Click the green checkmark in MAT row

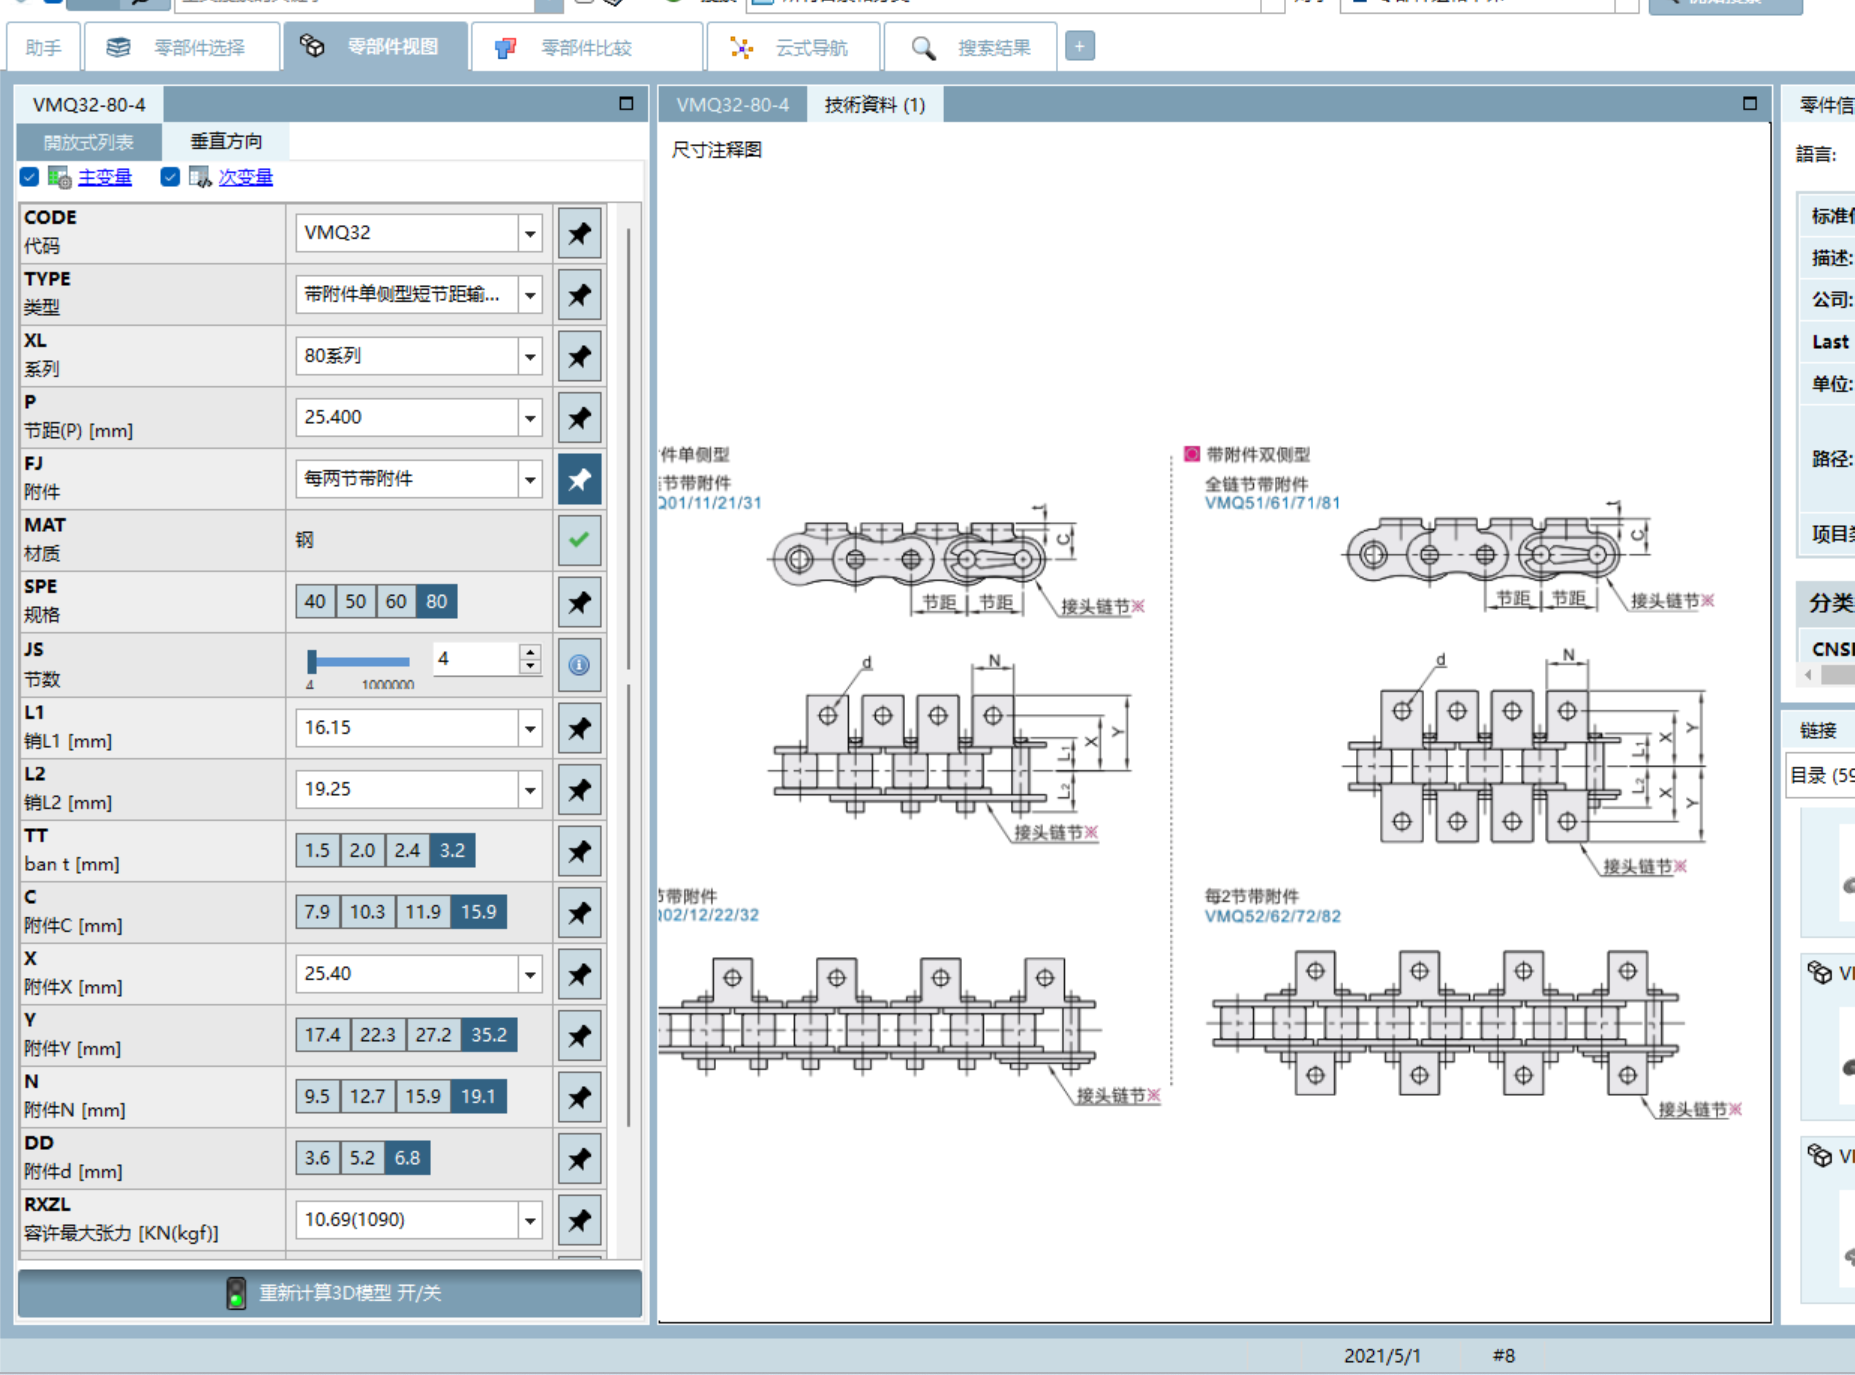point(579,540)
